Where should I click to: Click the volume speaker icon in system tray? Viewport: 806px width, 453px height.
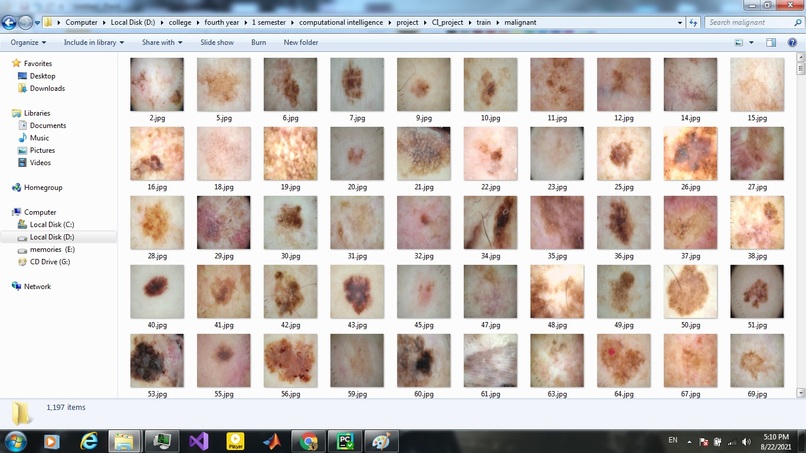point(746,441)
